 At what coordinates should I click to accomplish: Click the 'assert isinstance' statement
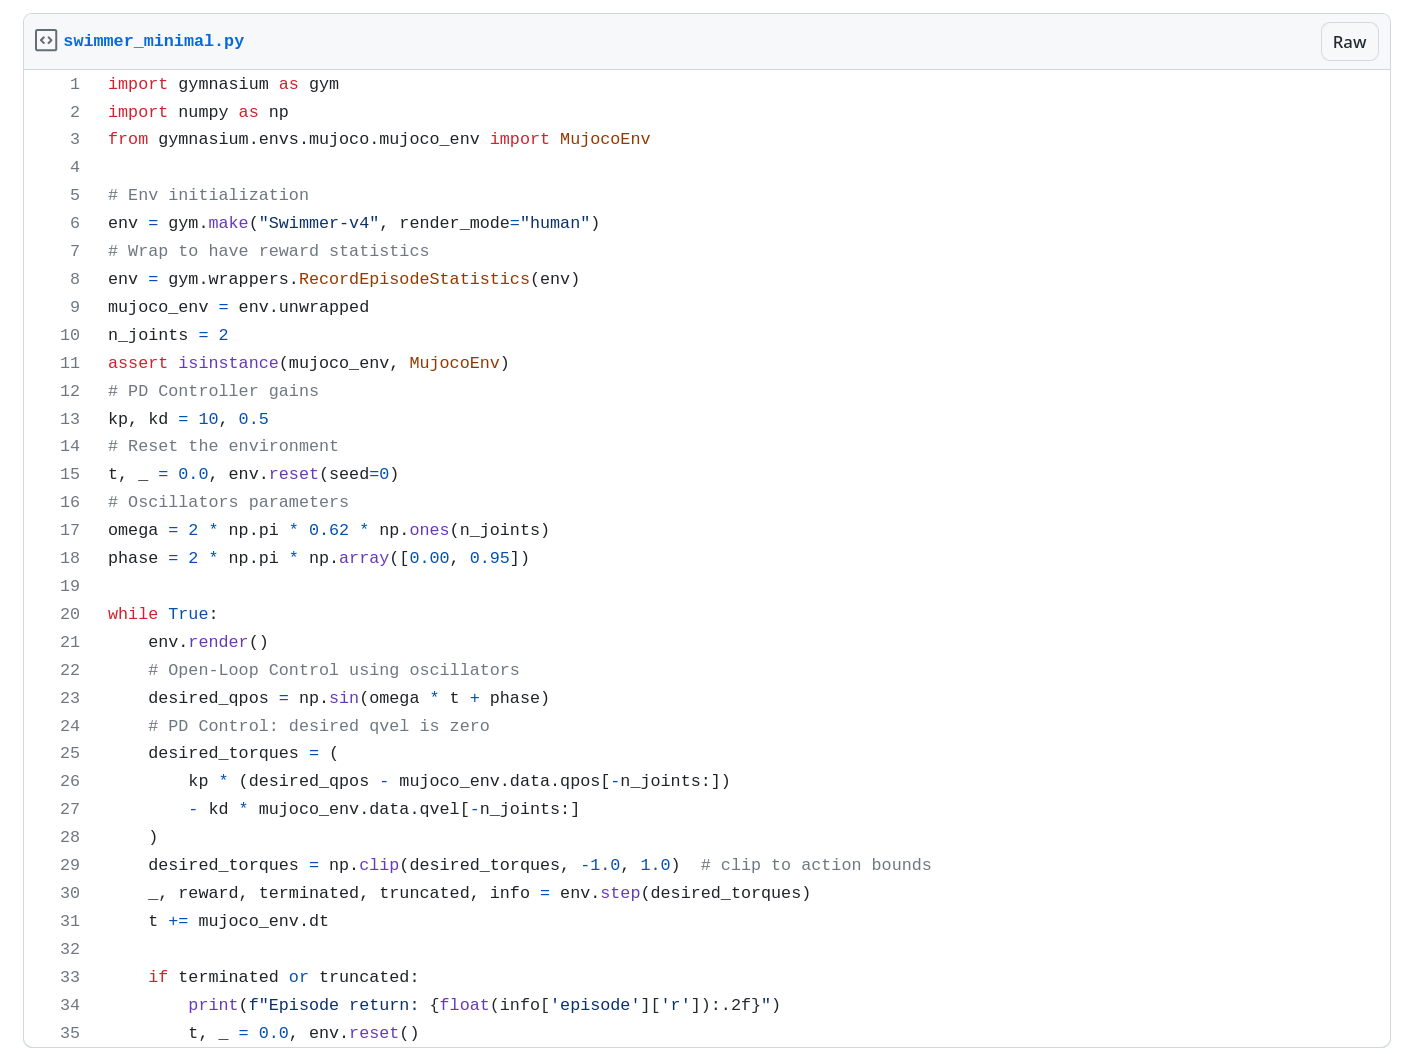(x=309, y=363)
